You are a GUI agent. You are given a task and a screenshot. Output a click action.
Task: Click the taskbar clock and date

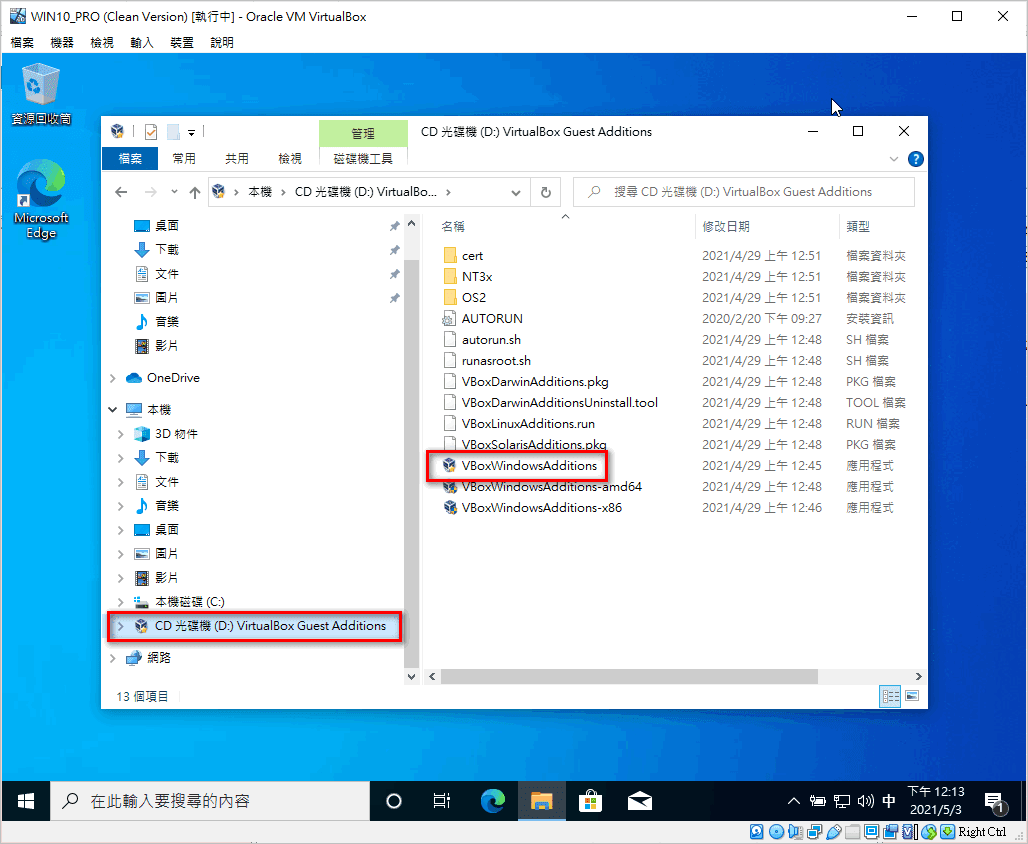[x=936, y=801]
